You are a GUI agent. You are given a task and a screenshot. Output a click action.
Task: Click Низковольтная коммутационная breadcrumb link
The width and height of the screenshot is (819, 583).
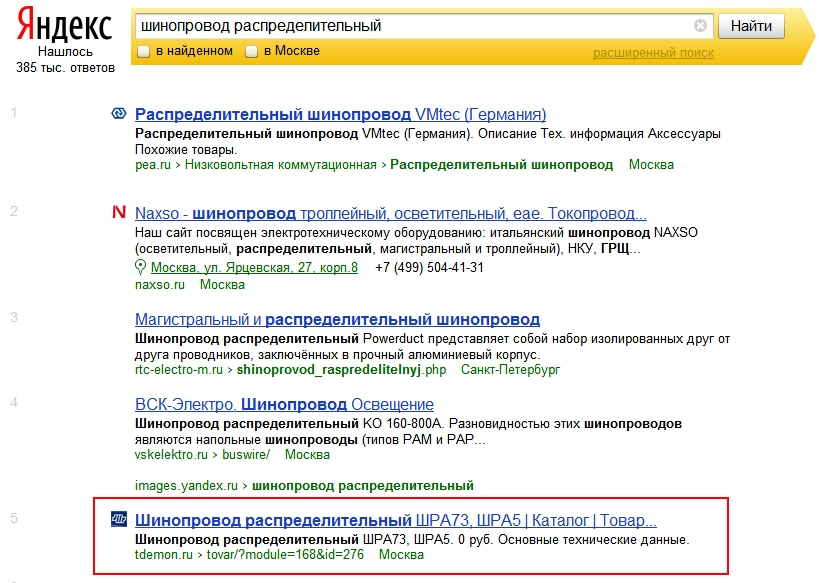[x=280, y=165]
